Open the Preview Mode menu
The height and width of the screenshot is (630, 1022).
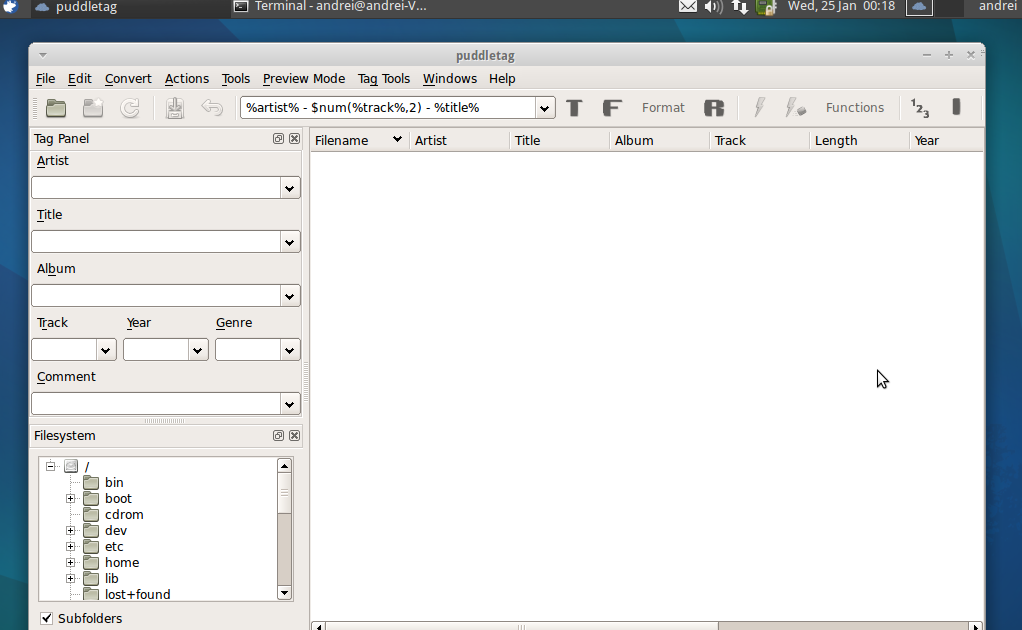[x=304, y=79]
